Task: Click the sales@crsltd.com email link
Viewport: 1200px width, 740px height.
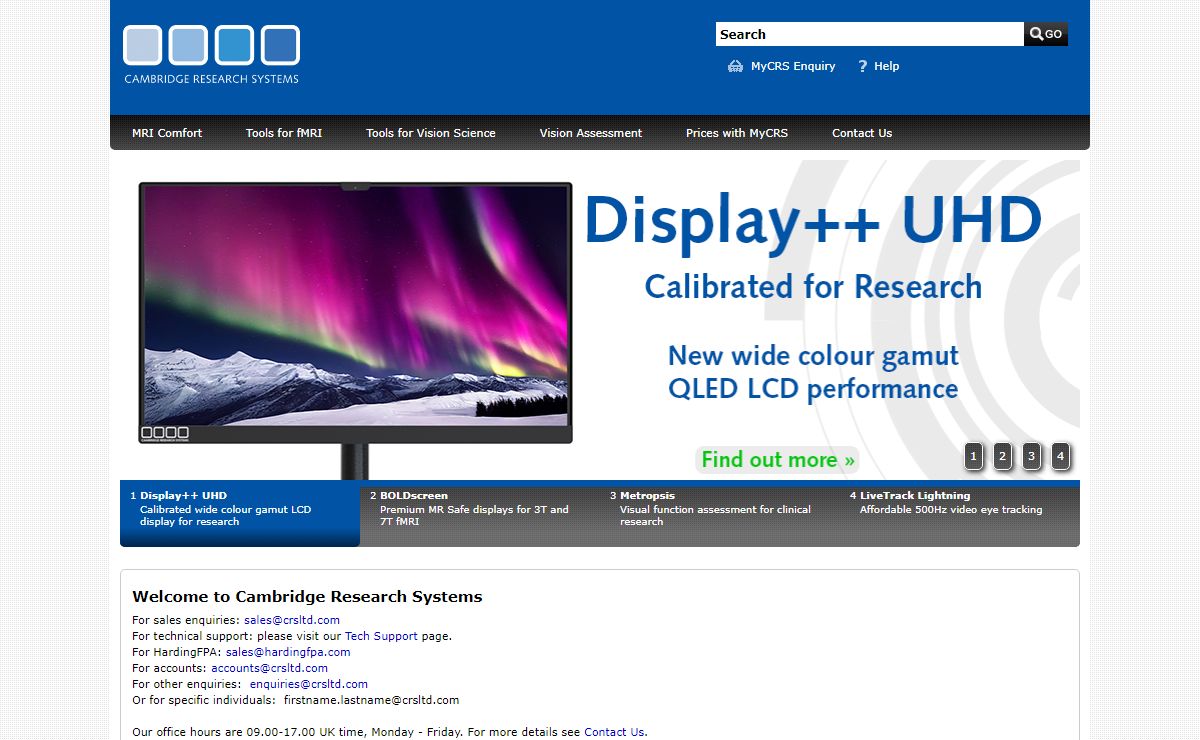Action: [x=292, y=620]
